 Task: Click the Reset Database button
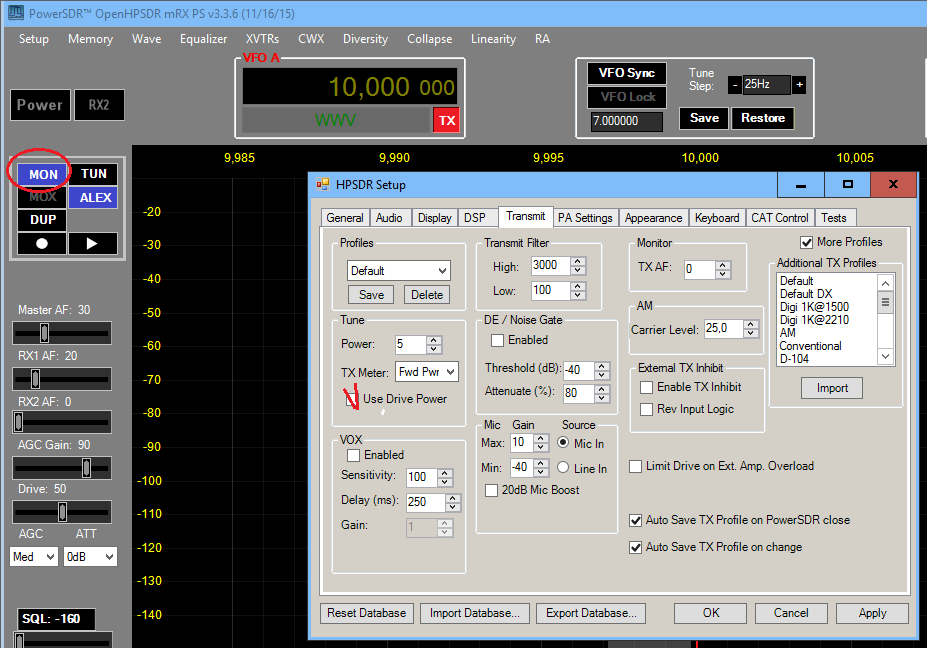click(x=367, y=614)
